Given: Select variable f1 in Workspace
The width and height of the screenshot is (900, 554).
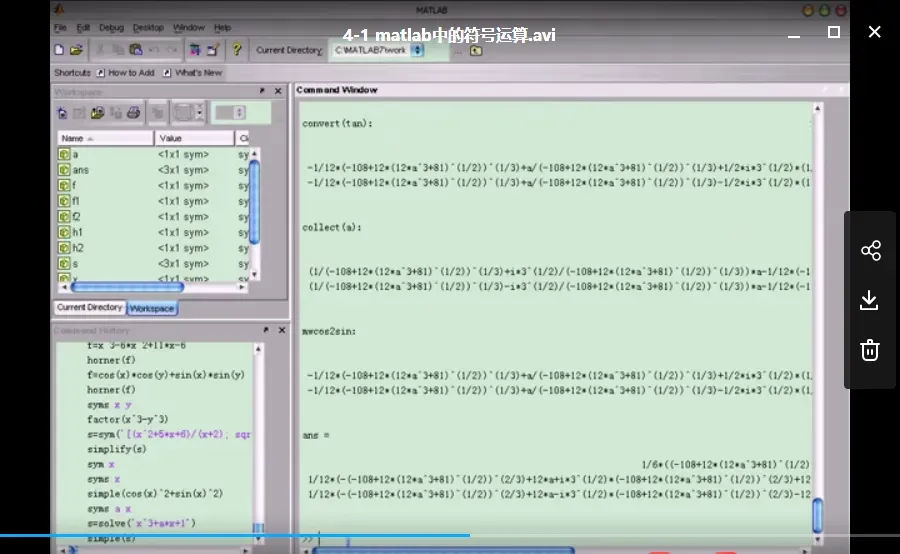Looking at the screenshot, I should (x=153, y=201).
